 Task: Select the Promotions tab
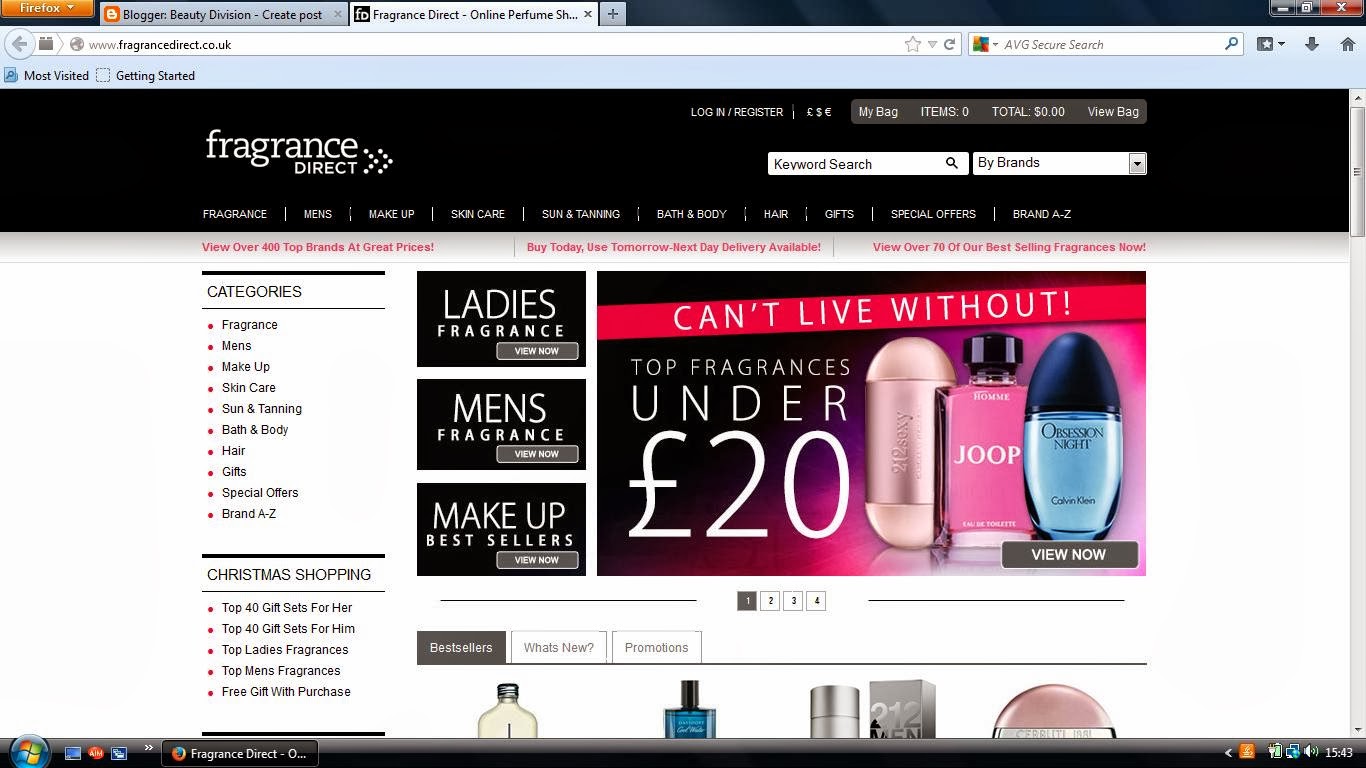pyautogui.click(x=656, y=647)
